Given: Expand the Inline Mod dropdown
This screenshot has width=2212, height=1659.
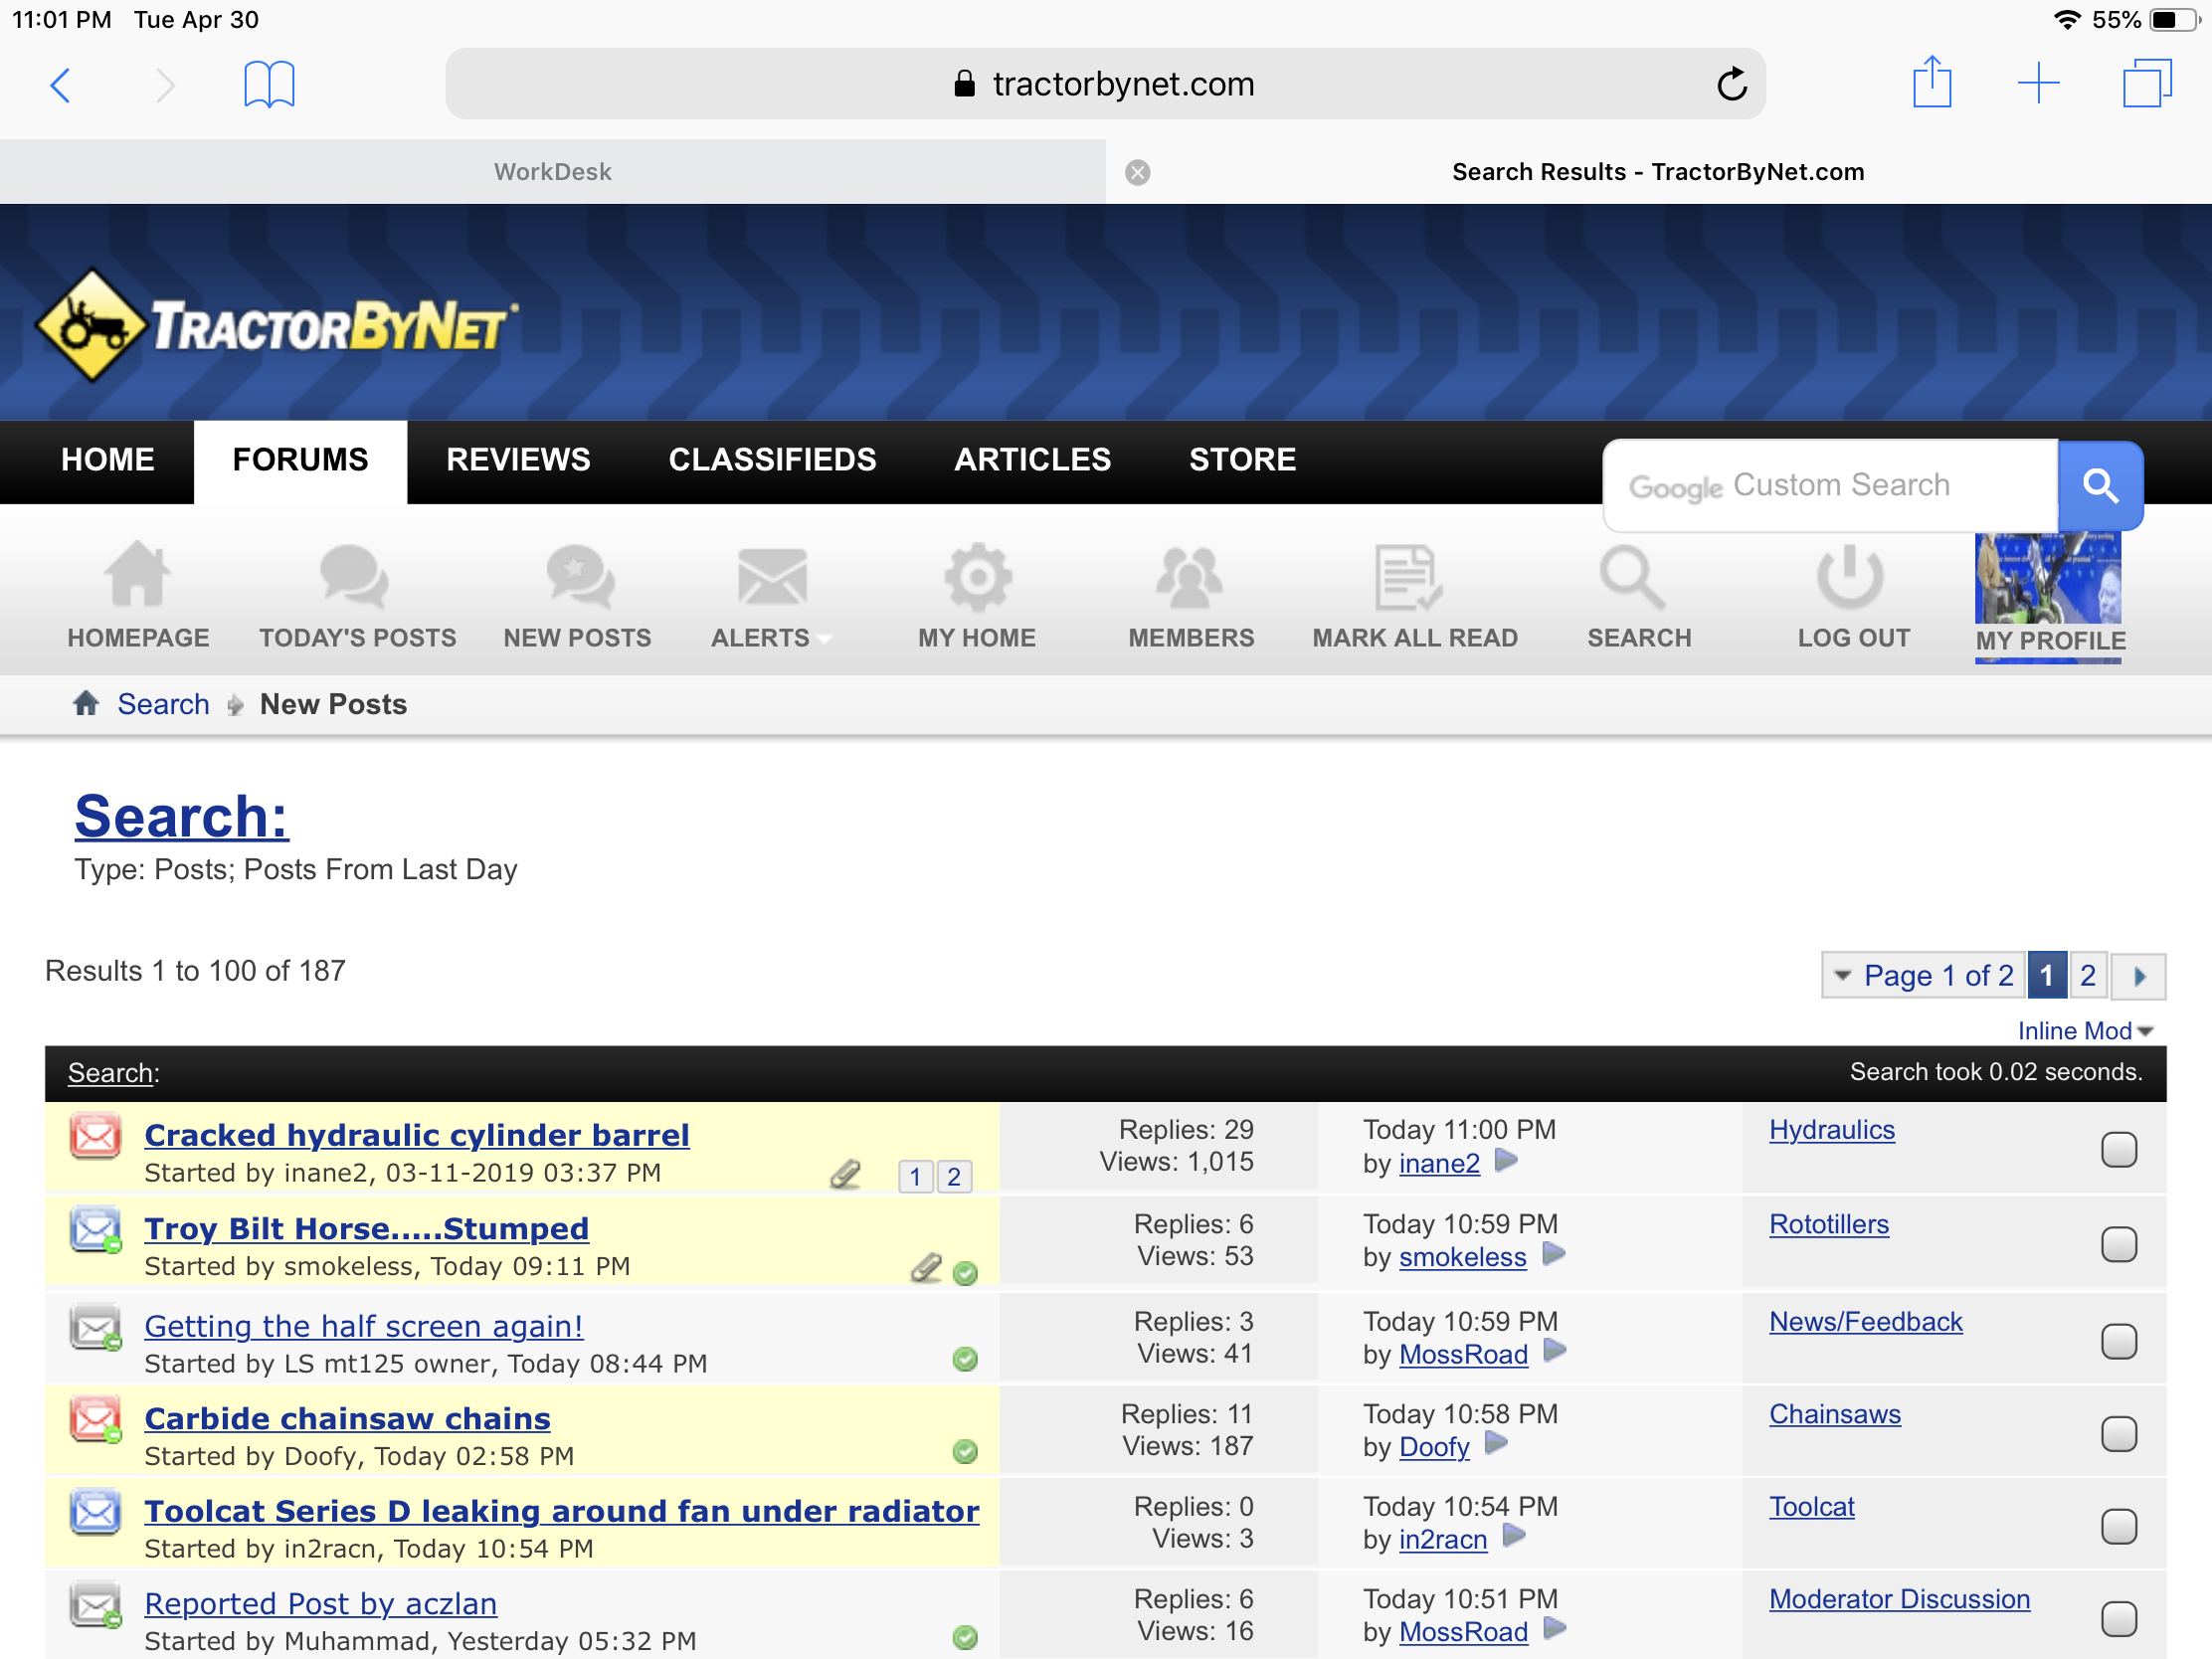Looking at the screenshot, I should click(x=2084, y=1031).
